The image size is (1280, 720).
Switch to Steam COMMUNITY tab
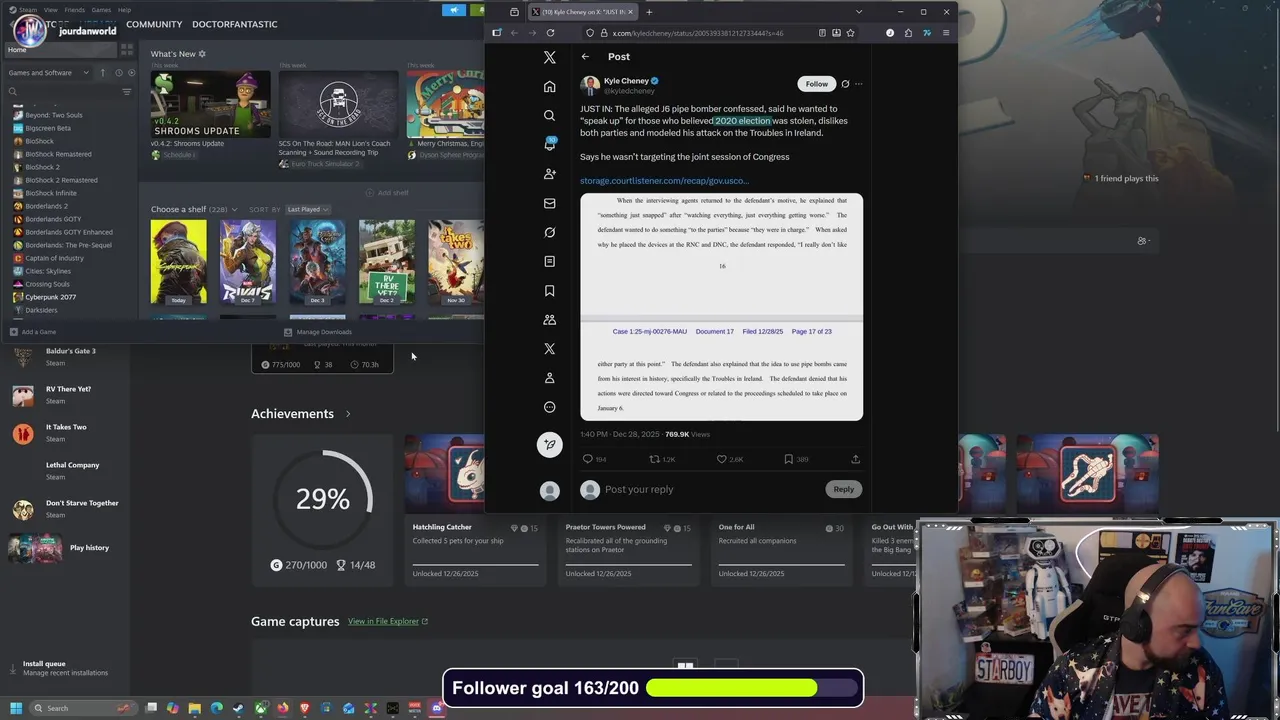click(154, 24)
